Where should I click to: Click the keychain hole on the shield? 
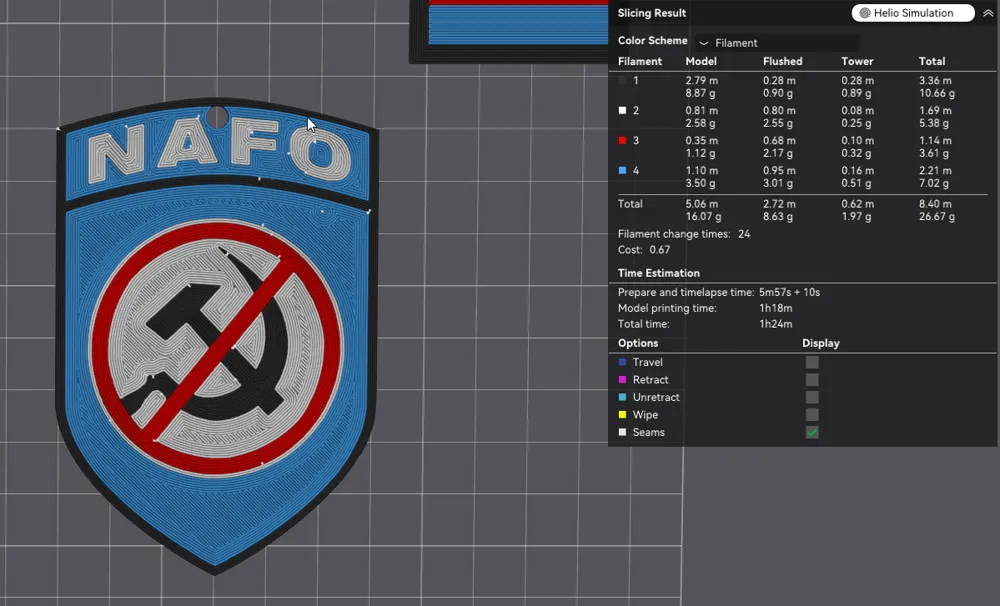[x=217, y=117]
